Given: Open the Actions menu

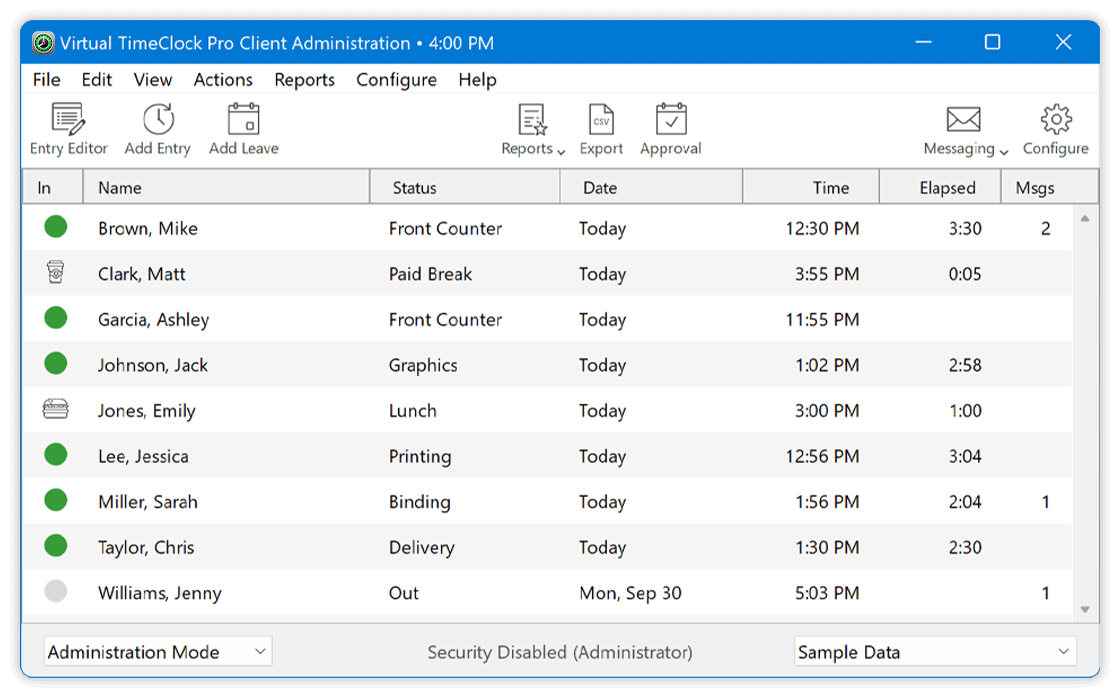Looking at the screenshot, I should click(x=223, y=80).
